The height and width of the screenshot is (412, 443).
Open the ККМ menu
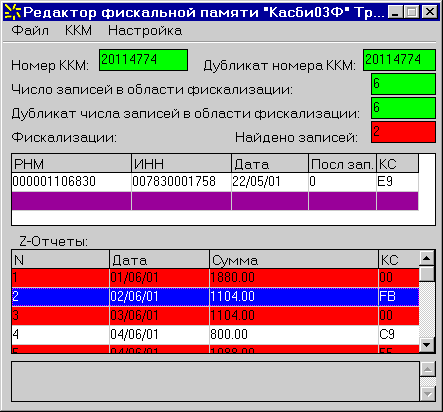[78, 31]
